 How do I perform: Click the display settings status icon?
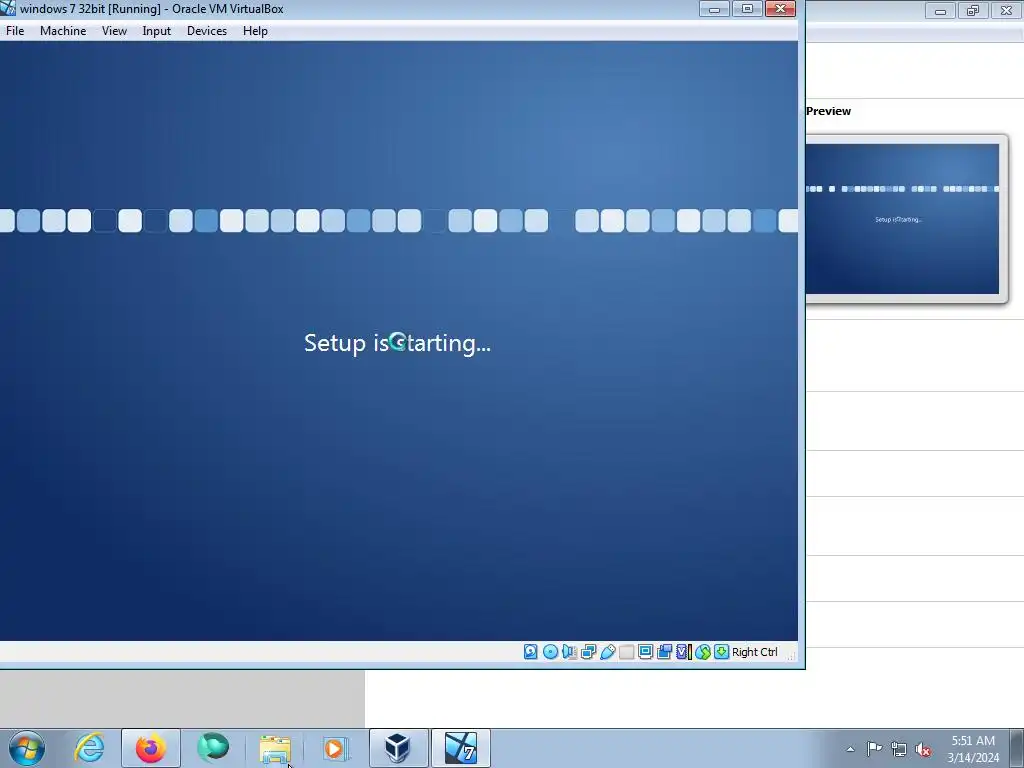[645, 652]
